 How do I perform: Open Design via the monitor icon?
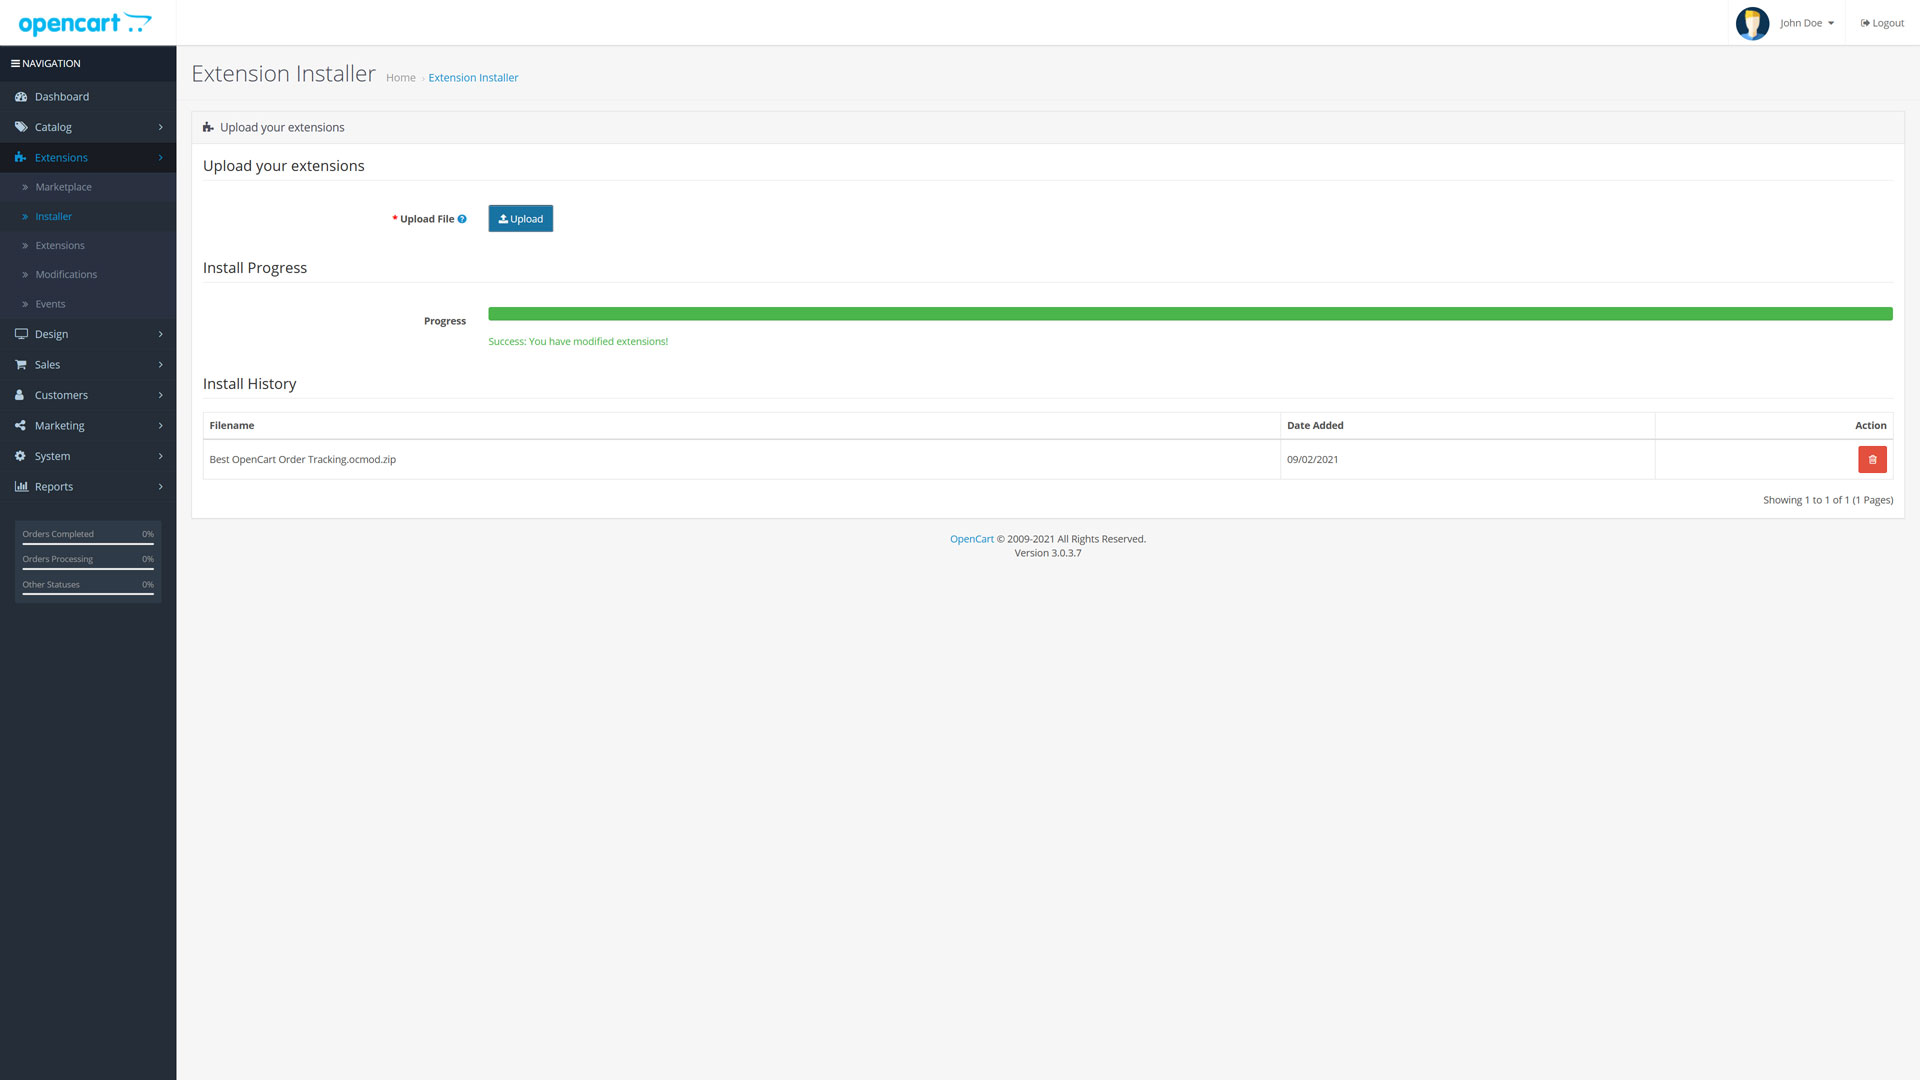[22, 334]
